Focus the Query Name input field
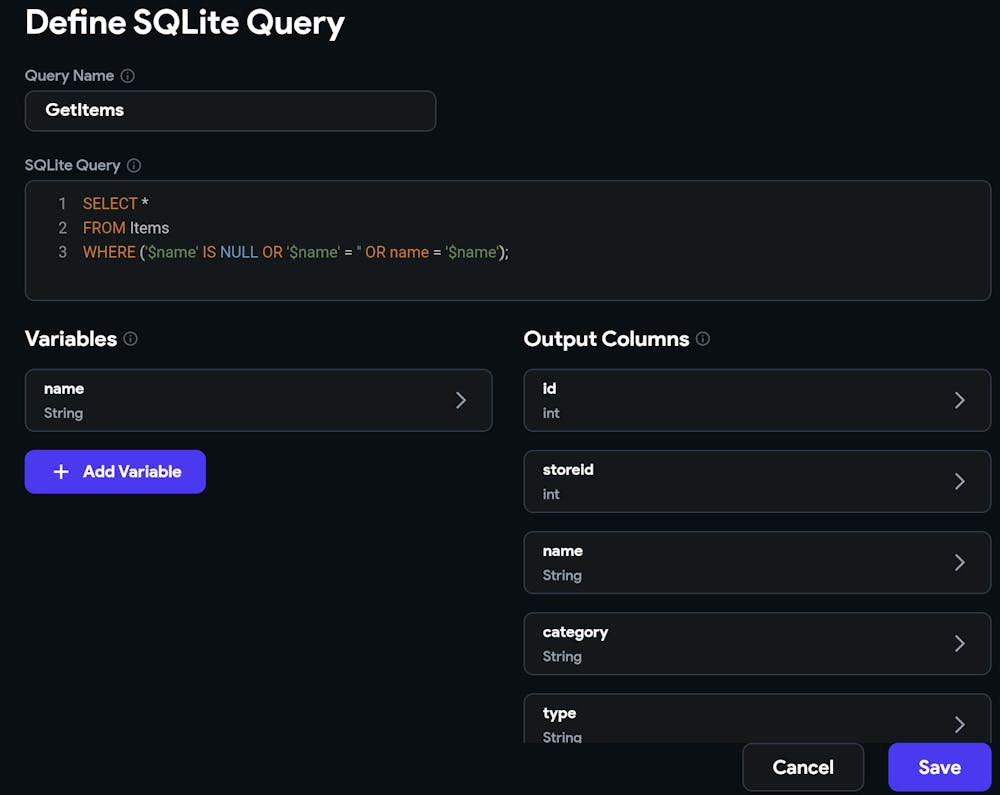This screenshot has width=1000, height=795. point(230,111)
